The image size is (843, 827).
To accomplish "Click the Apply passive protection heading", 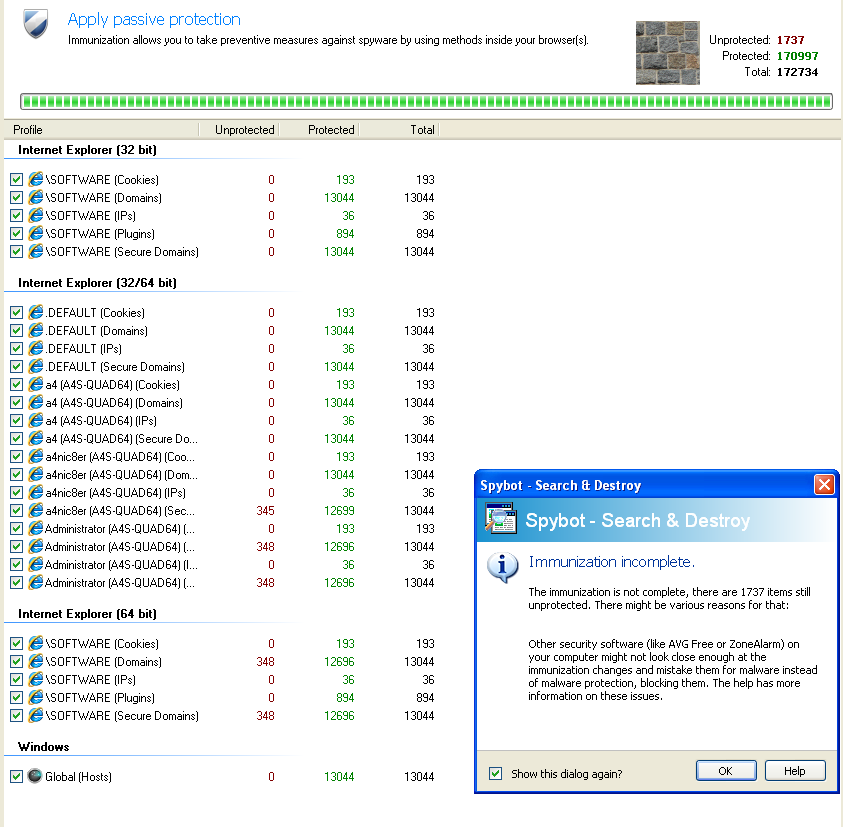I will tap(154, 19).
